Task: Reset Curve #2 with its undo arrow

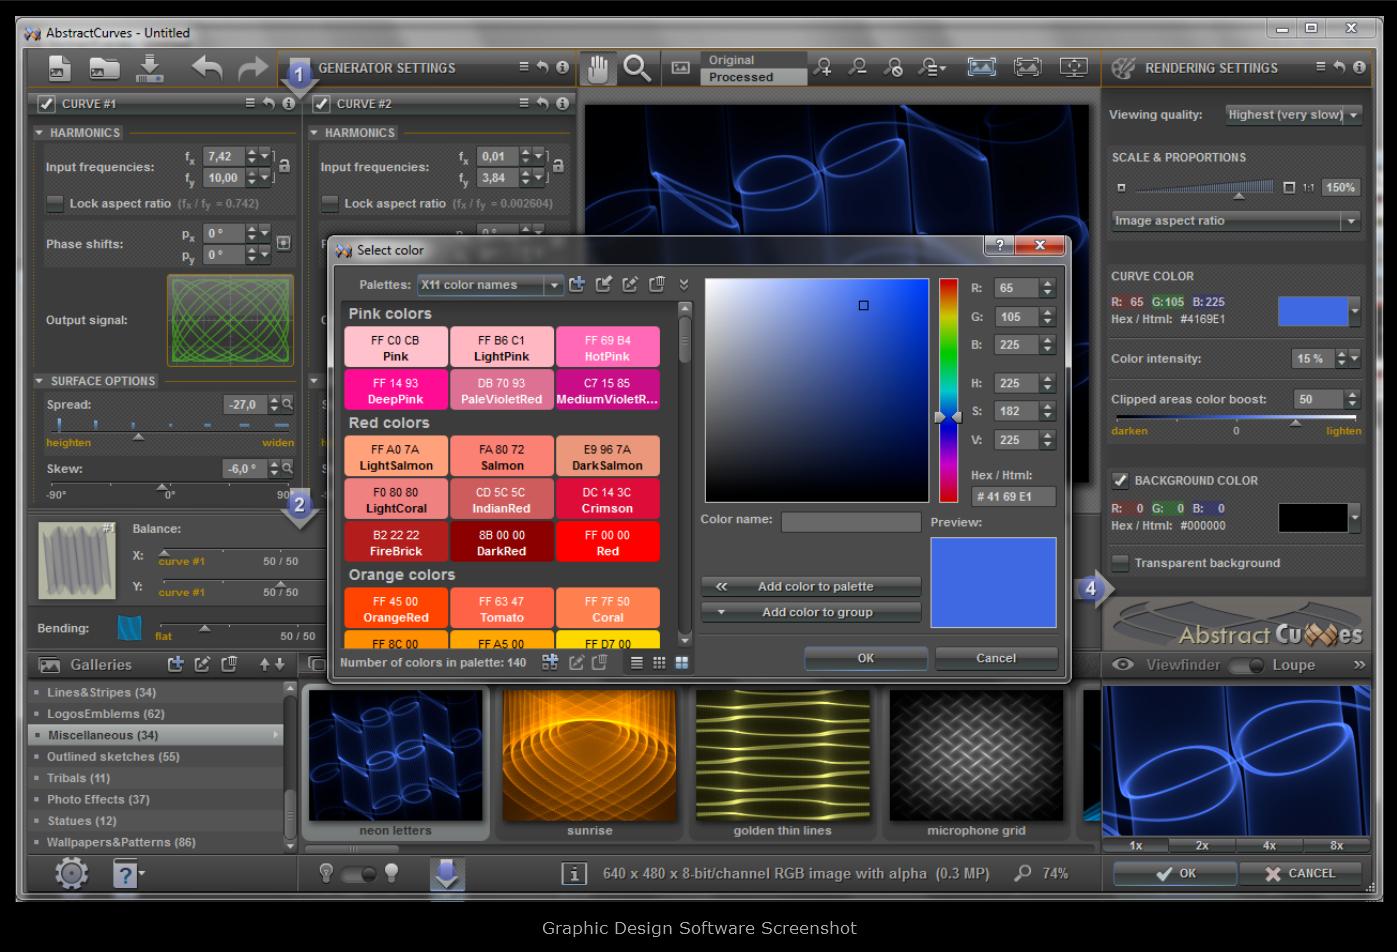Action: coord(543,103)
